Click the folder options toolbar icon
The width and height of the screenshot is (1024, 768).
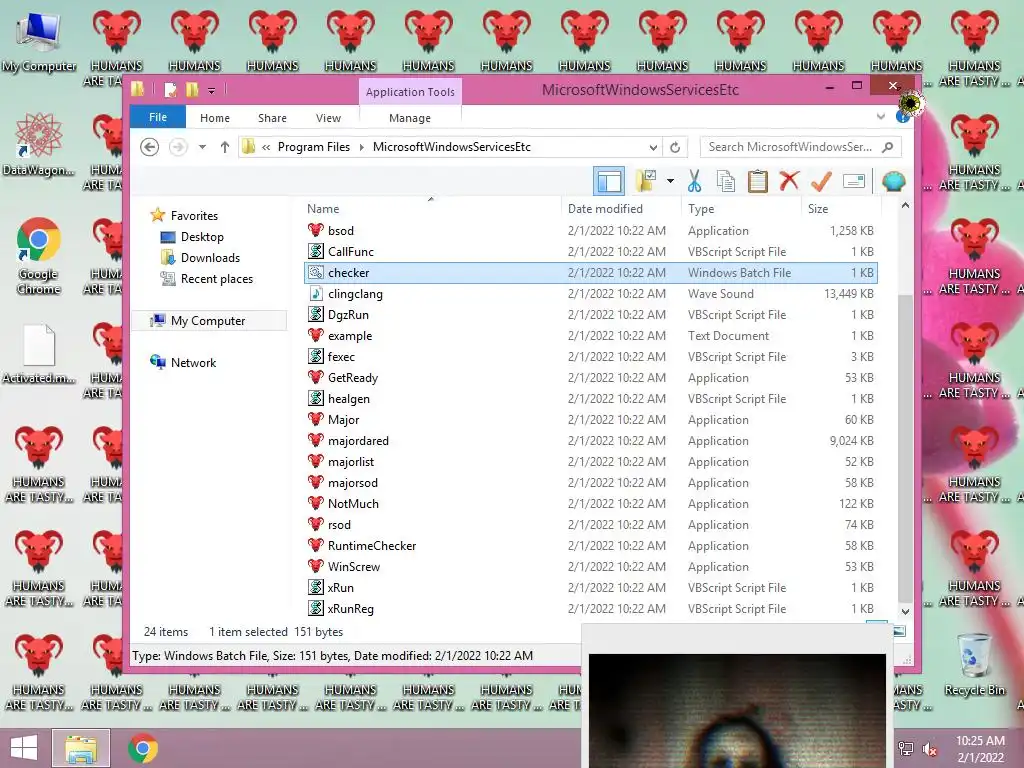click(x=646, y=181)
